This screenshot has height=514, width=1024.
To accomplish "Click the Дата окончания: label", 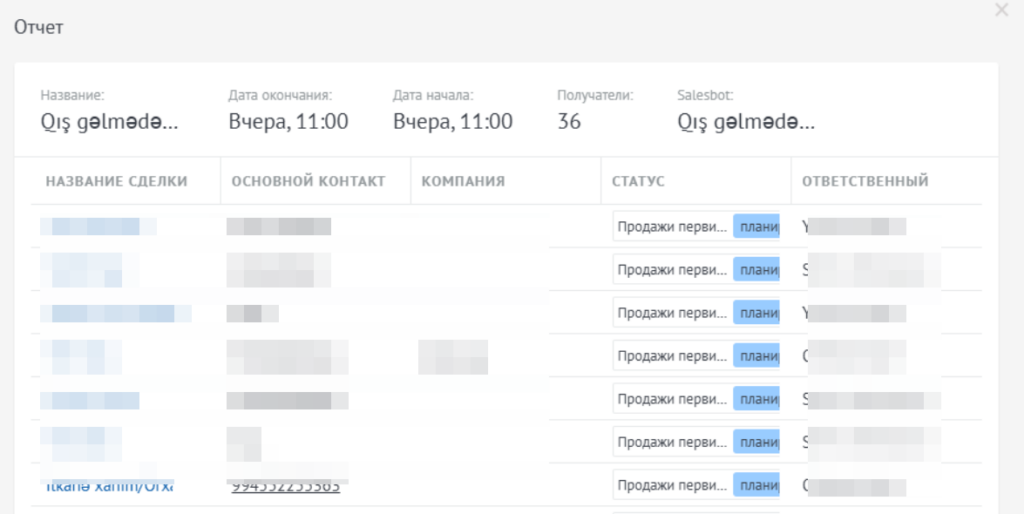I will tap(280, 95).
